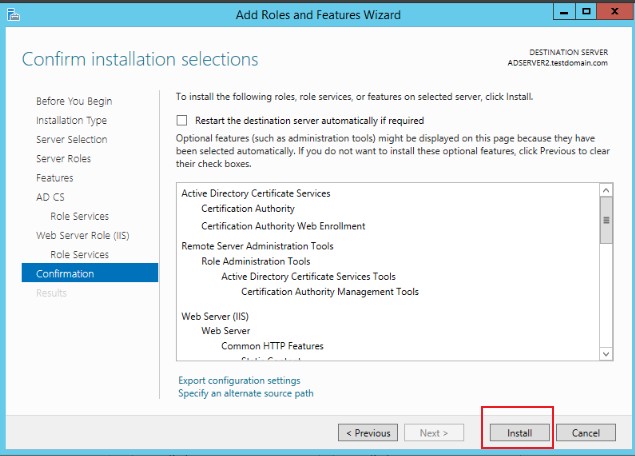Select Certification Authority Web Enrollment entry
The height and width of the screenshot is (456, 635).
point(283,226)
